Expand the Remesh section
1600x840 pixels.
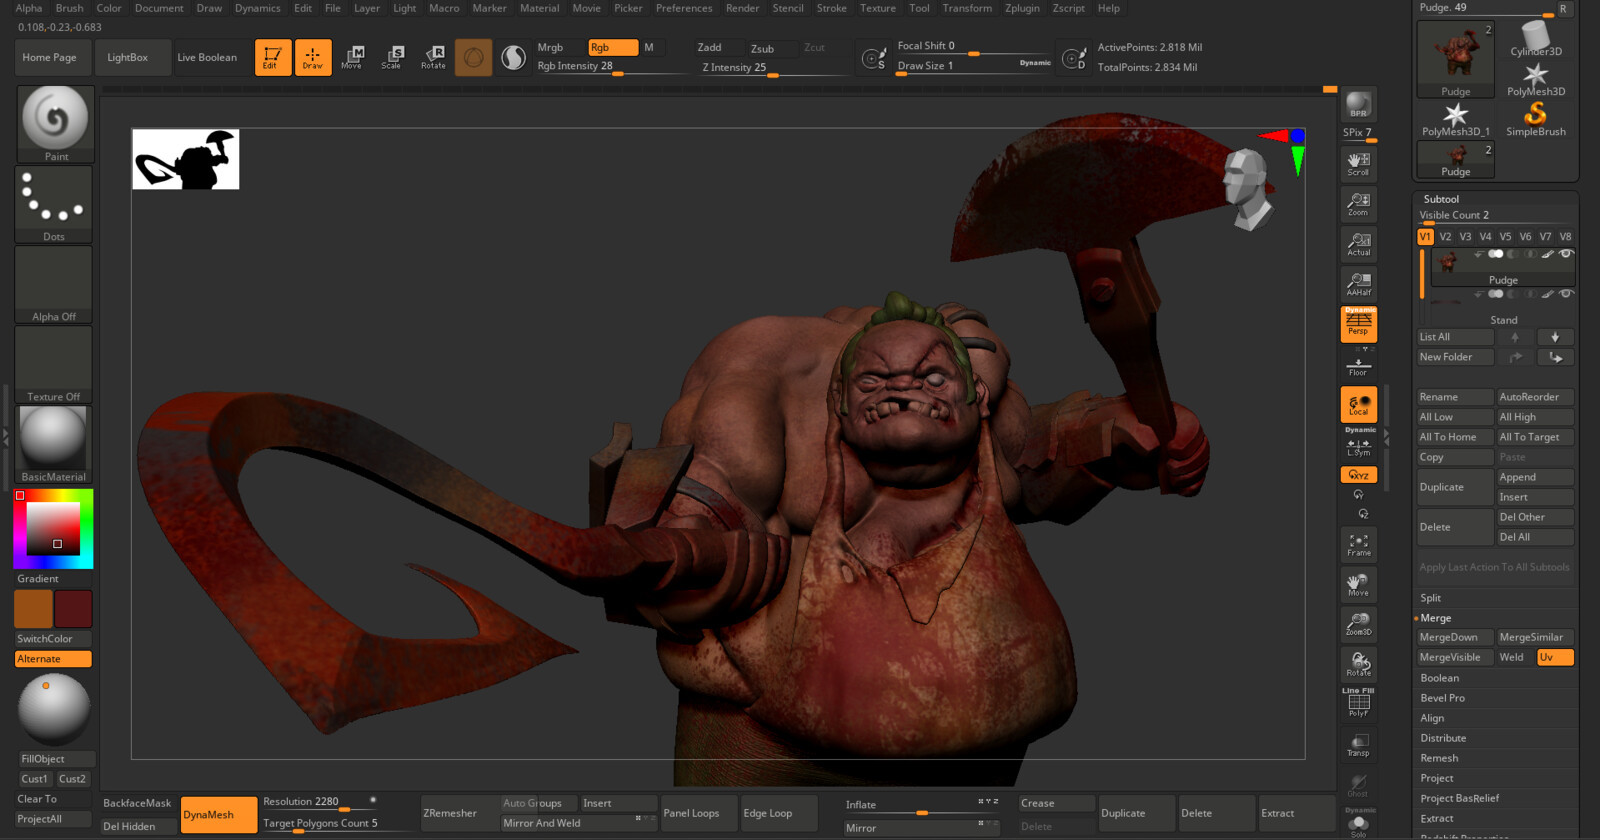[x=1439, y=758]
